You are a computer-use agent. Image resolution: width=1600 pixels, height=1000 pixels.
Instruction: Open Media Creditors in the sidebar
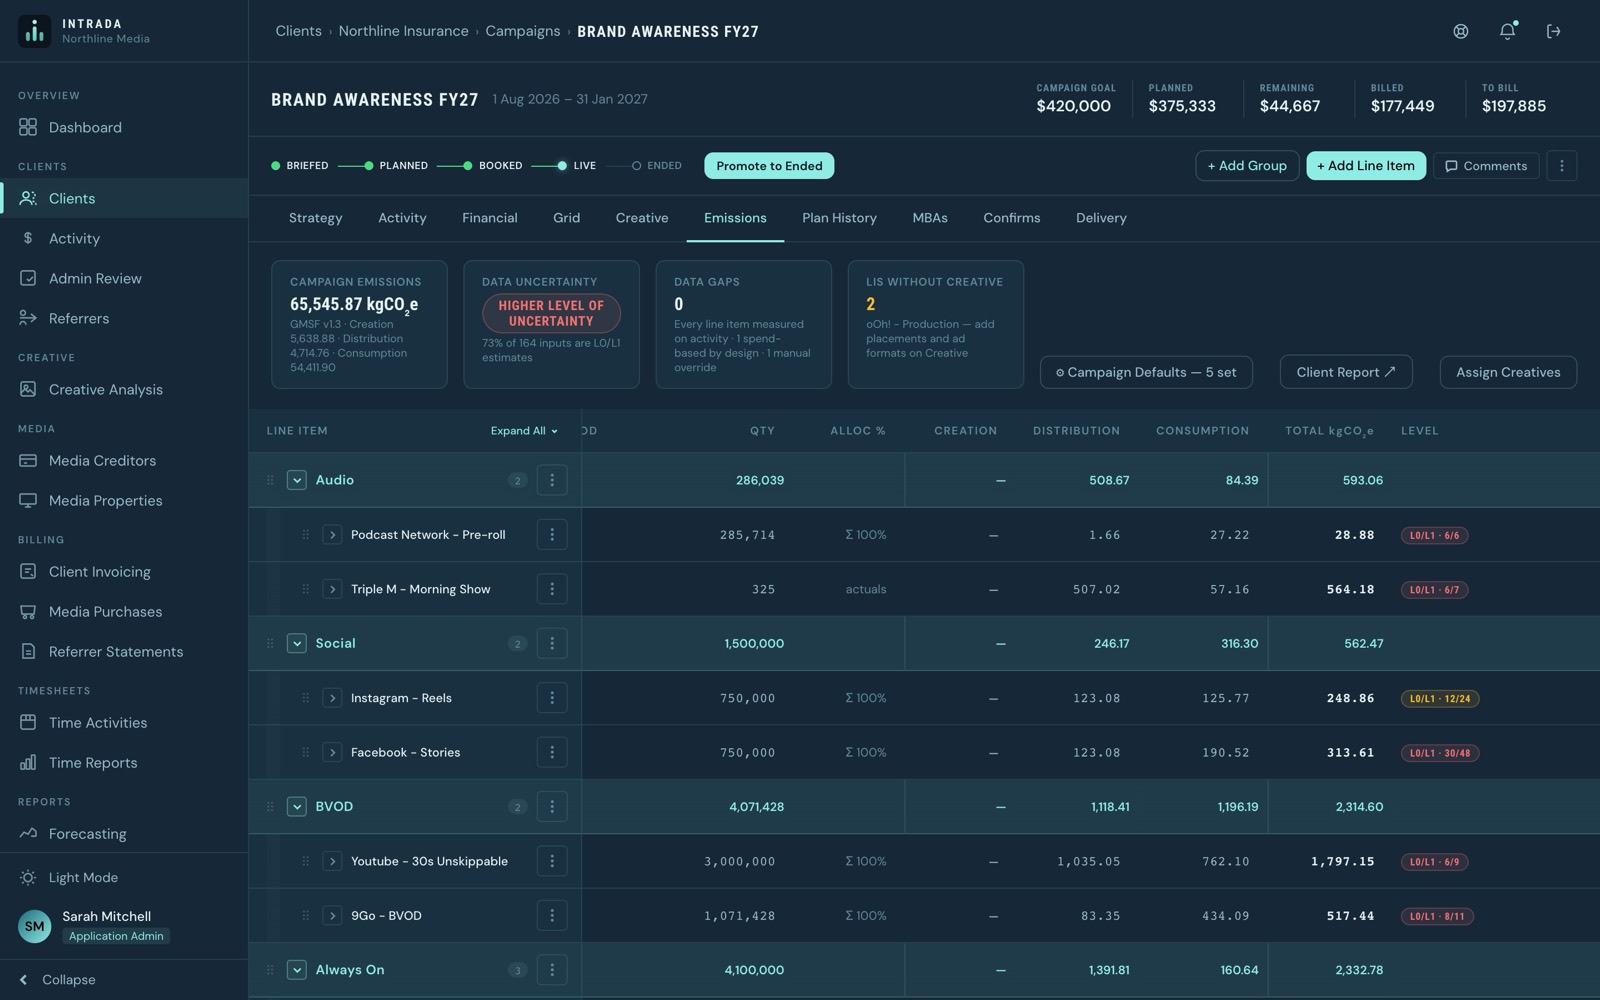[124, 460]
